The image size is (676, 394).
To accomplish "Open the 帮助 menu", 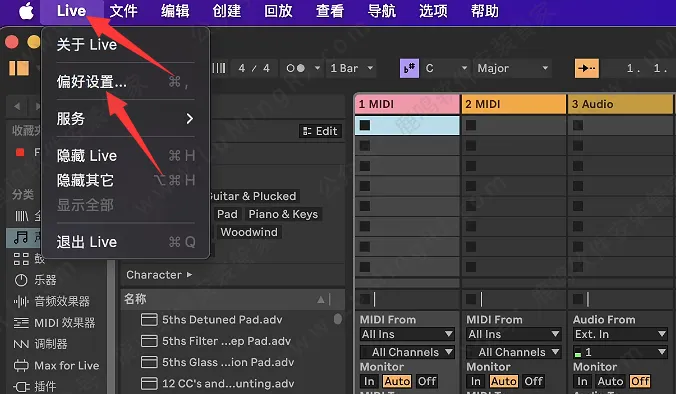I will 485,11.
